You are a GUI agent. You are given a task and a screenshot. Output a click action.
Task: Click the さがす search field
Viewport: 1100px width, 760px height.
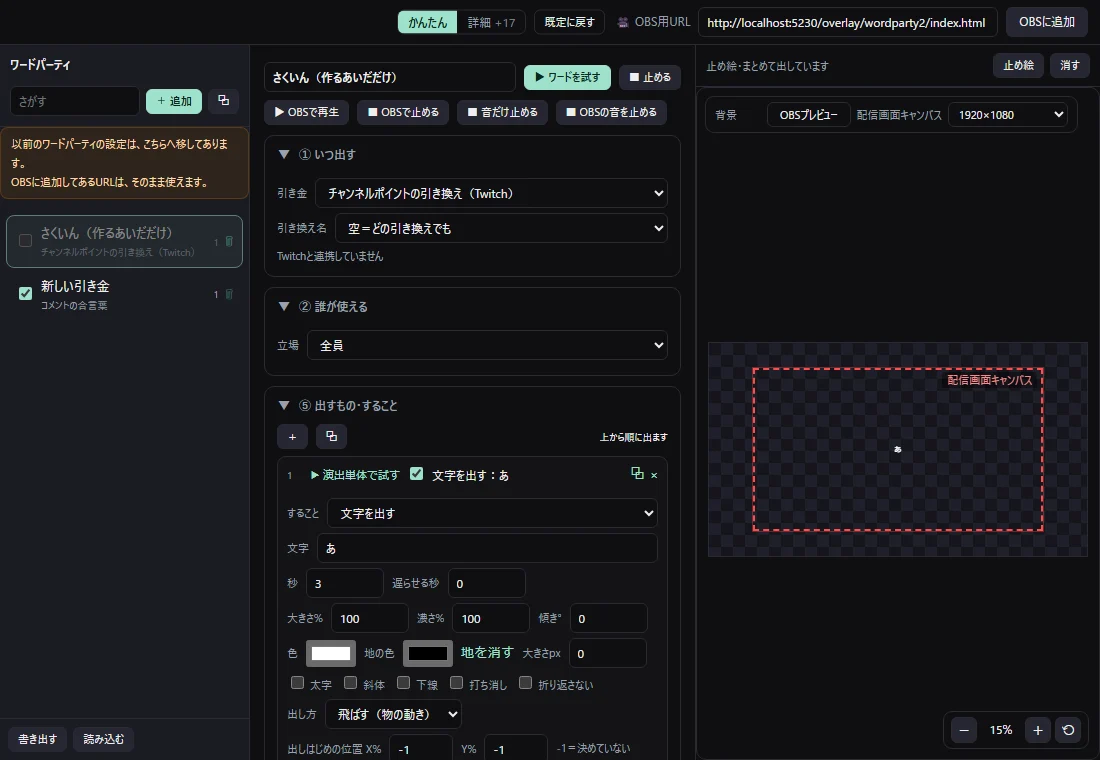pos(74,101)
